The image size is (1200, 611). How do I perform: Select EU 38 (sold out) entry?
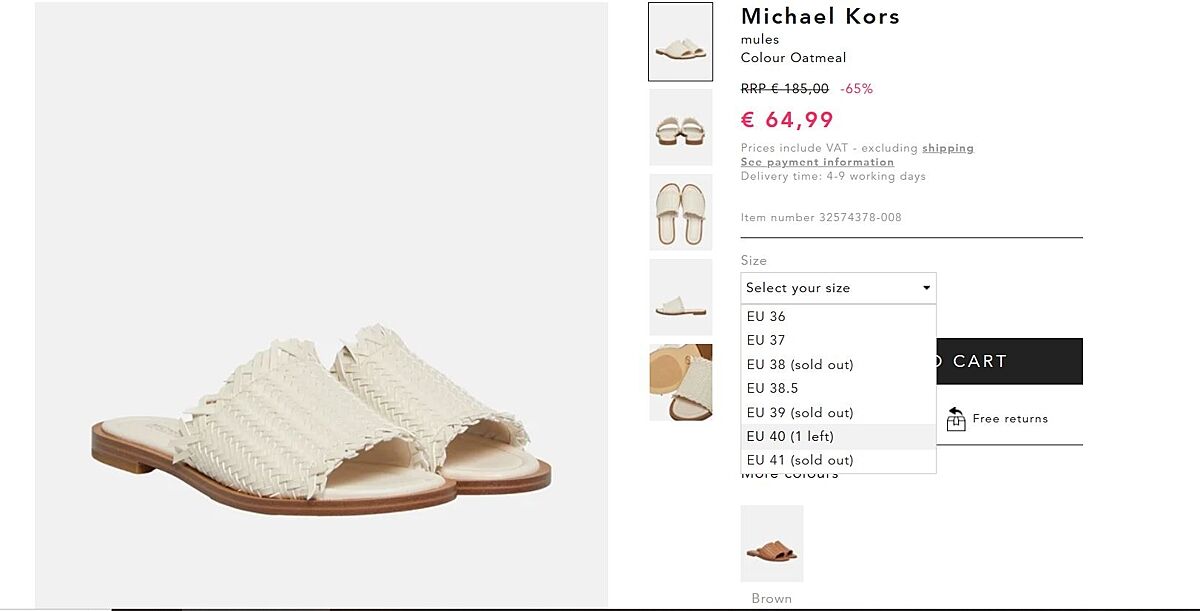click(x=800, y=365)
